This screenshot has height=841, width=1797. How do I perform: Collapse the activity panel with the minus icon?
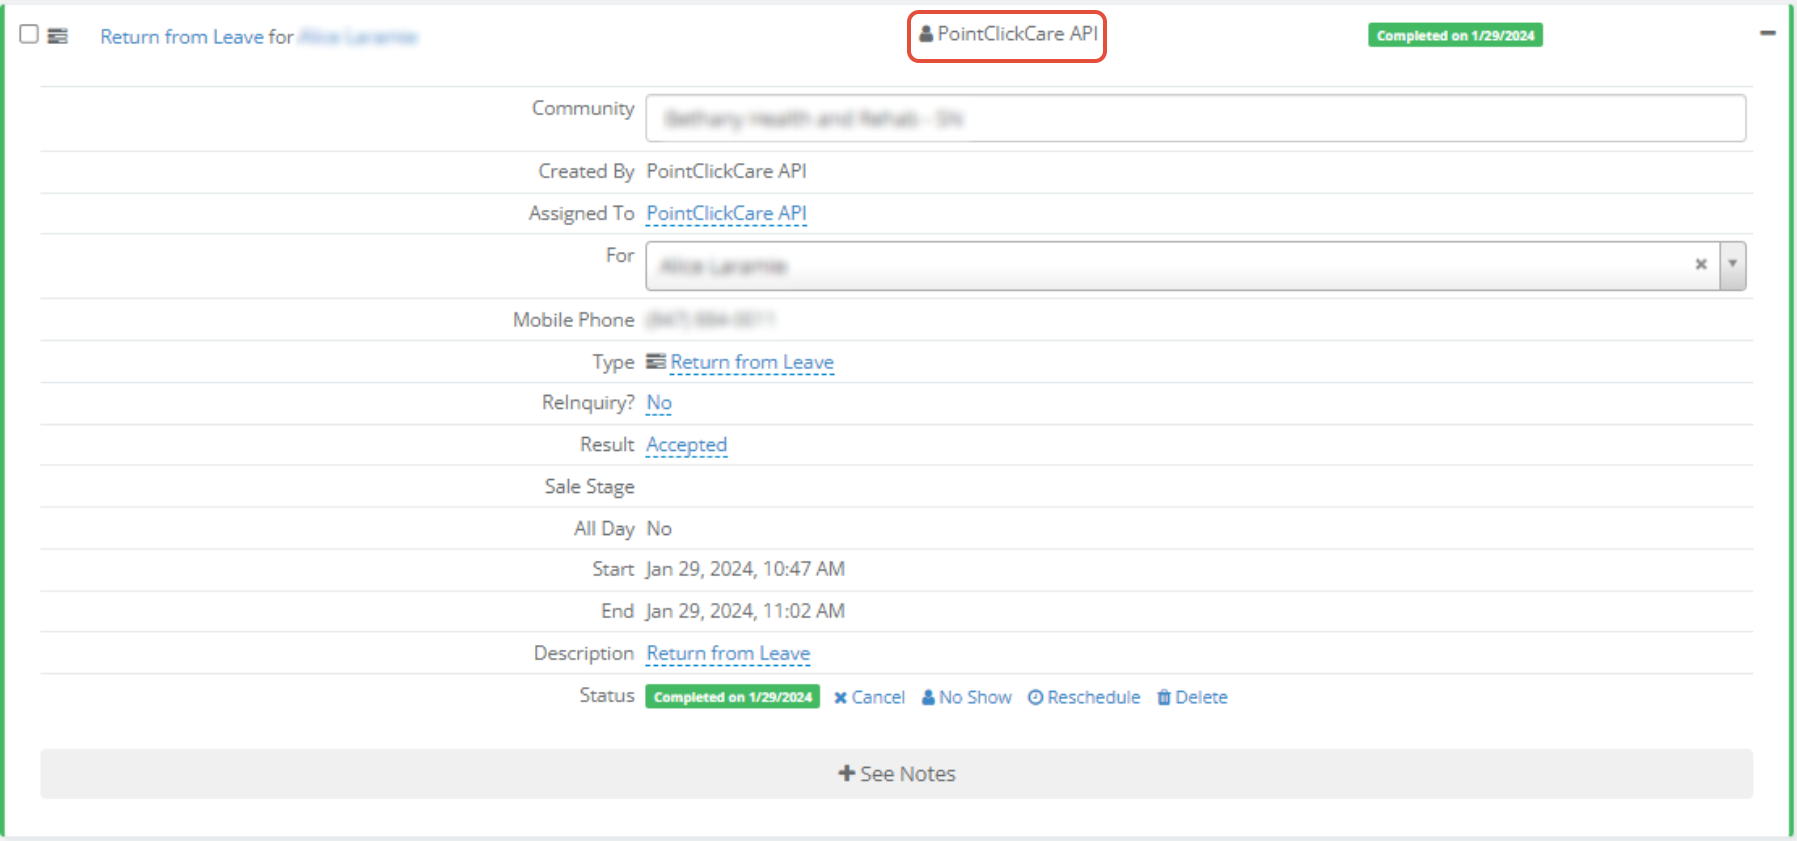(1768, 33)
